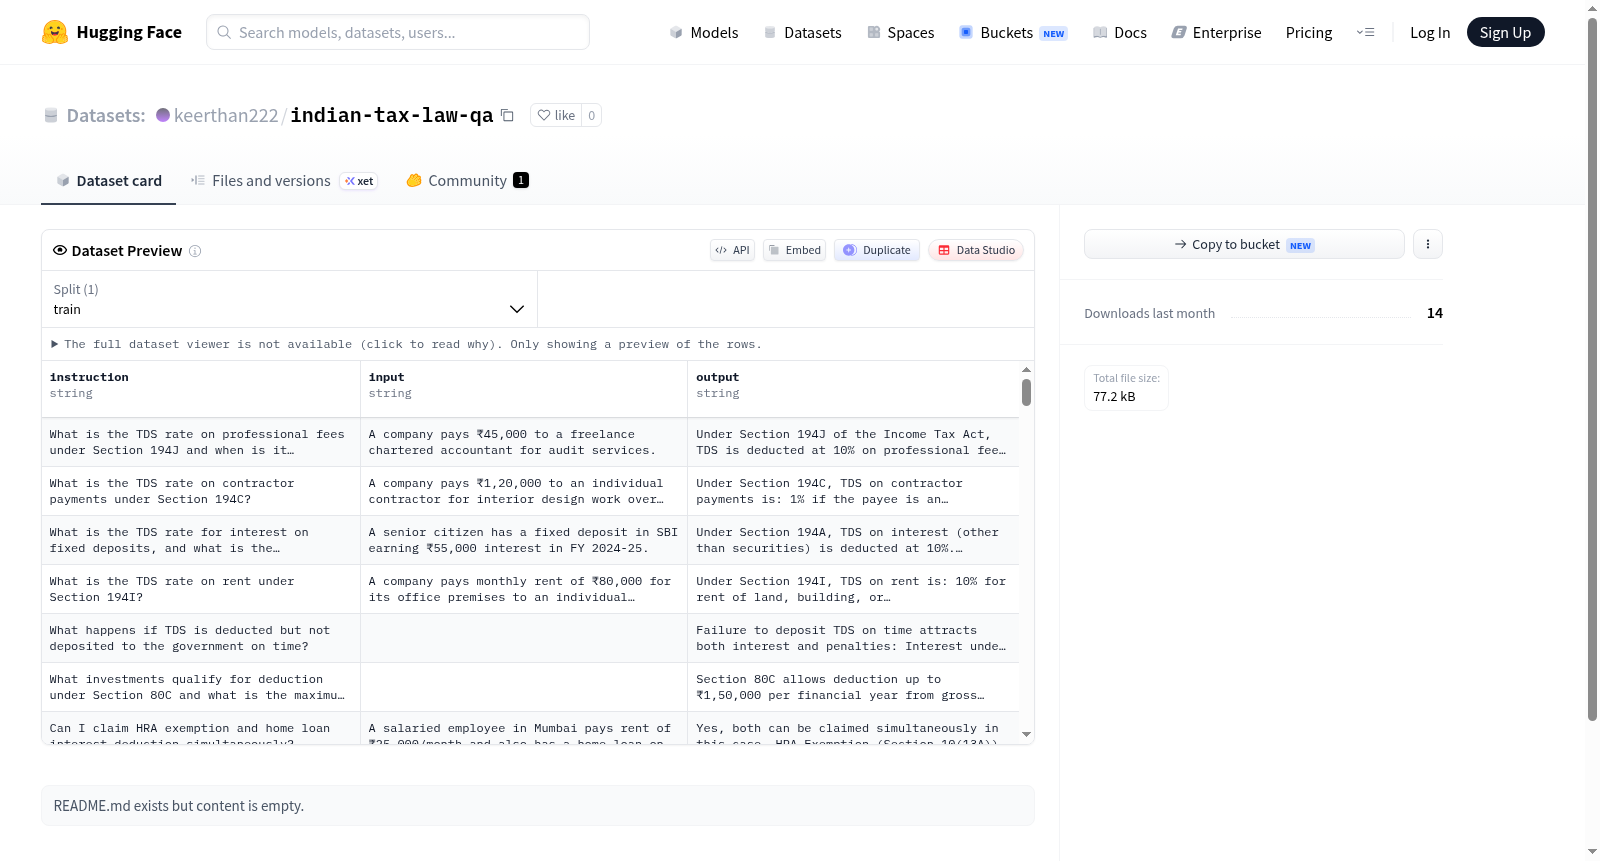View the Pricing page
1600x861 pixels.
click(1309, 32)
